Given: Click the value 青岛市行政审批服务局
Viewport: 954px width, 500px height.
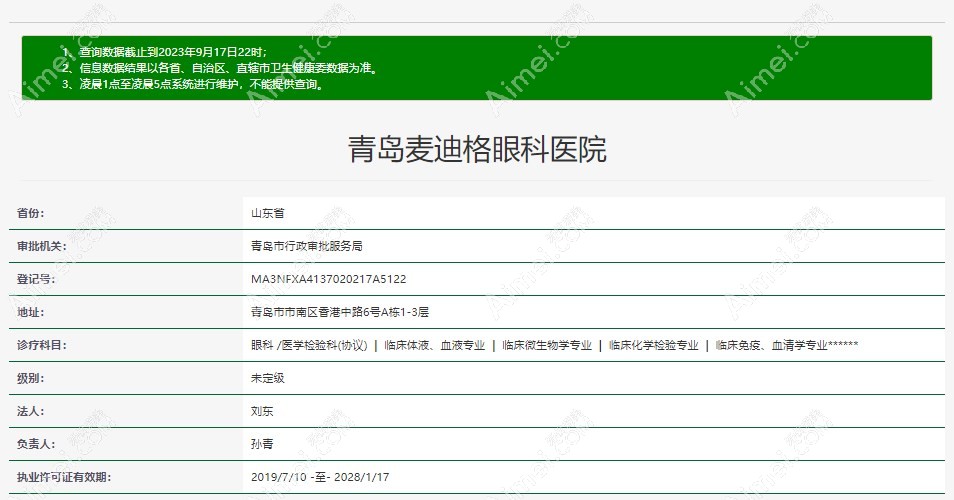Looking at the screenshot, I should click(307, 246).
